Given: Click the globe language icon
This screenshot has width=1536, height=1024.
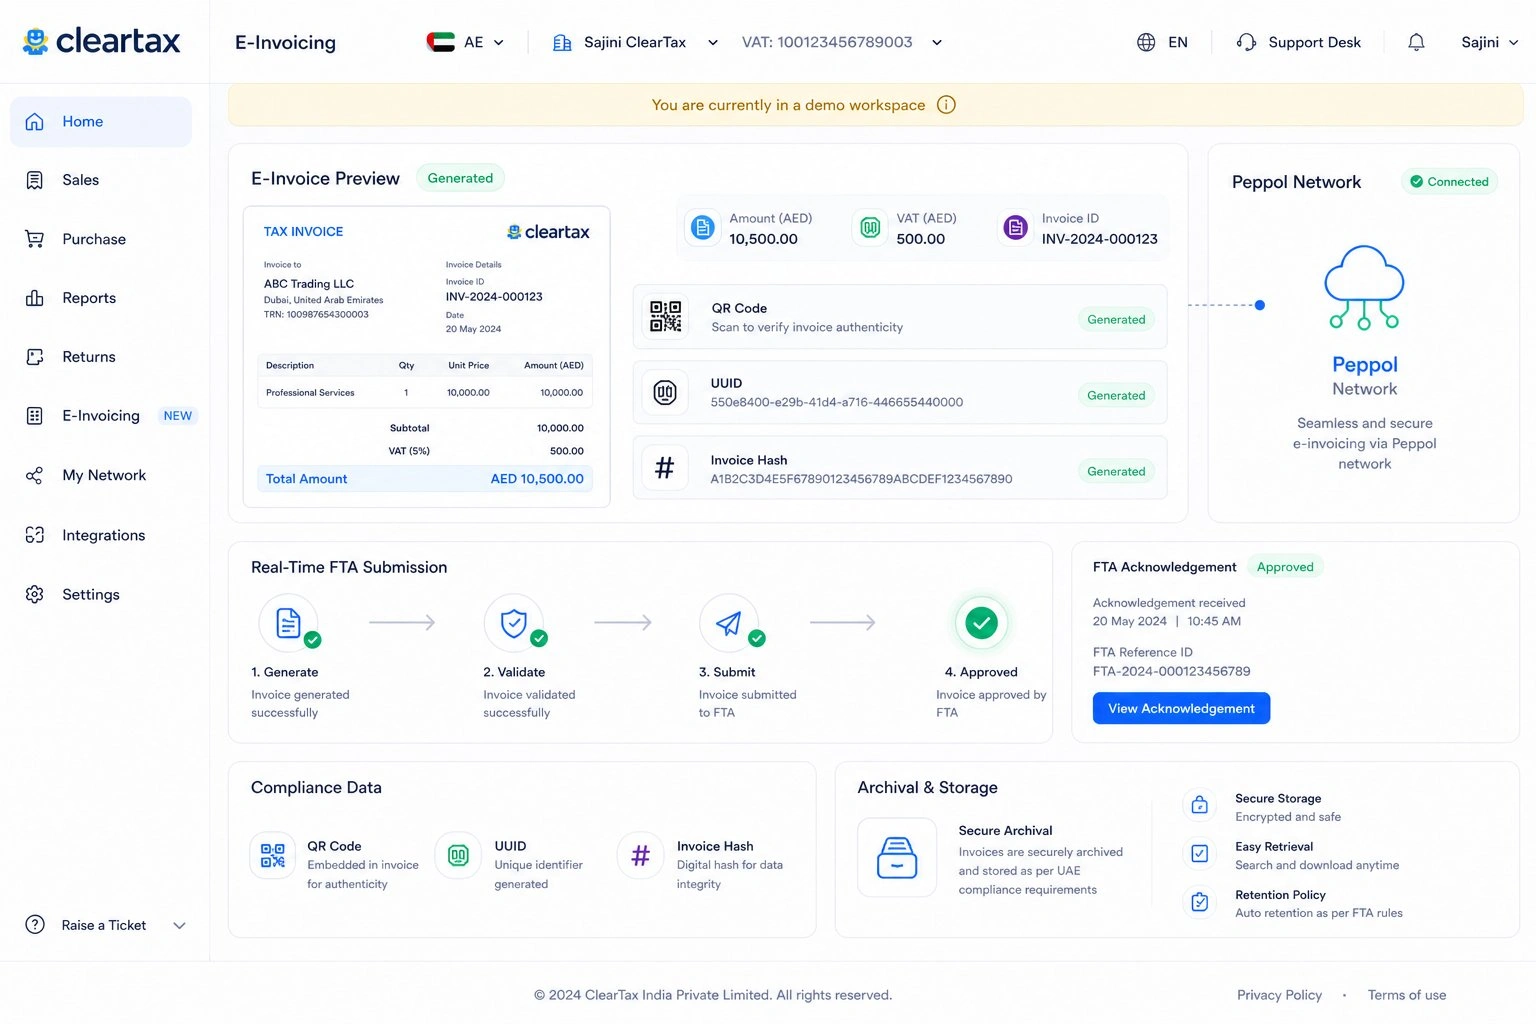Looking at the screenshot, I should pyautogui.click(x=1146, y=42).
